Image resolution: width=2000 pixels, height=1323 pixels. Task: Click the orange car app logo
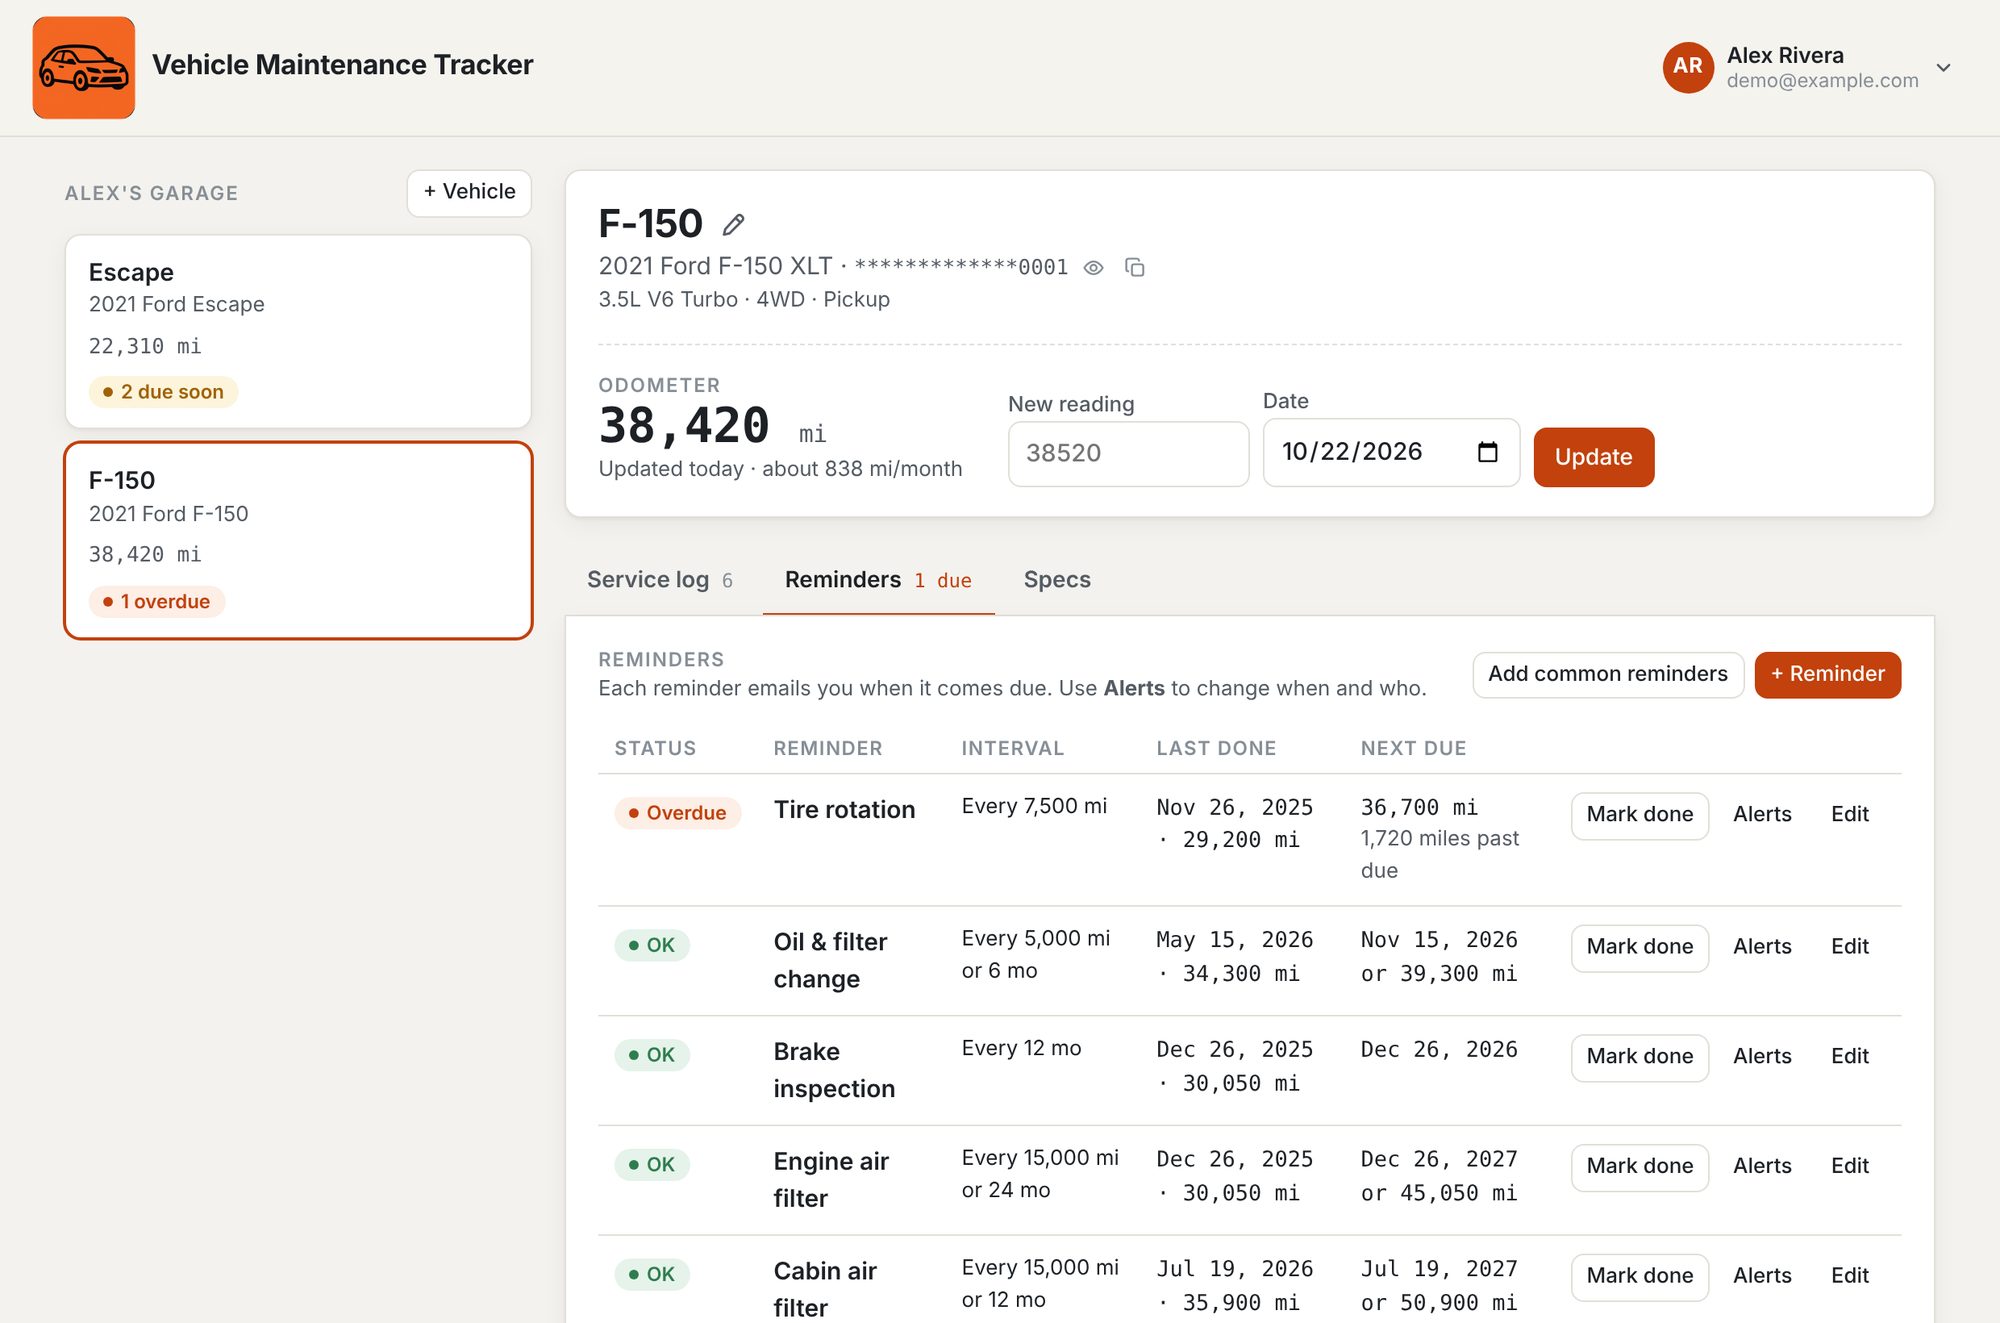click(x=84, y=68)
